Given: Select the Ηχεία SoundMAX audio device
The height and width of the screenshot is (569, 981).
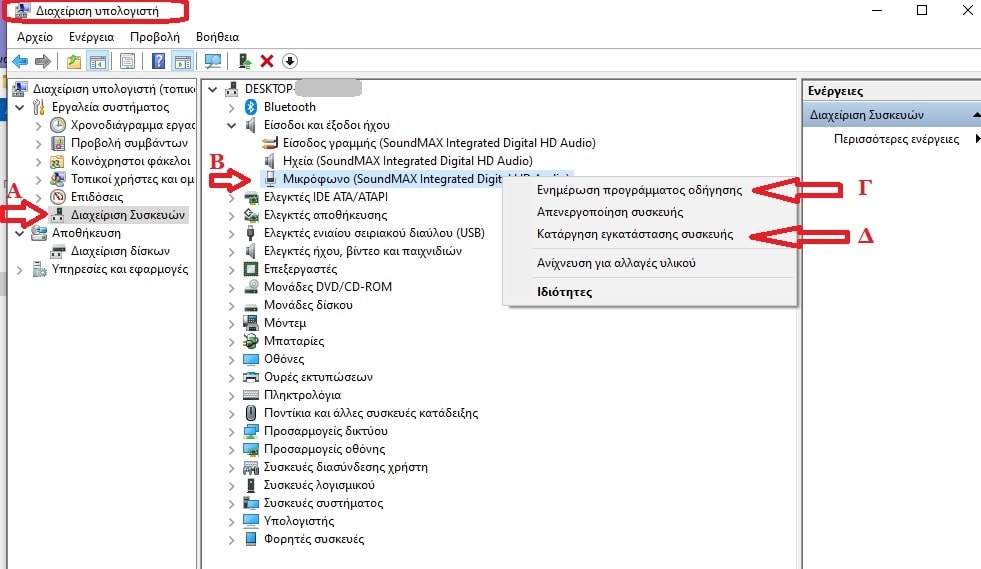Looking at the screenshot, I should pyautogui.click(x=407, y=161).
